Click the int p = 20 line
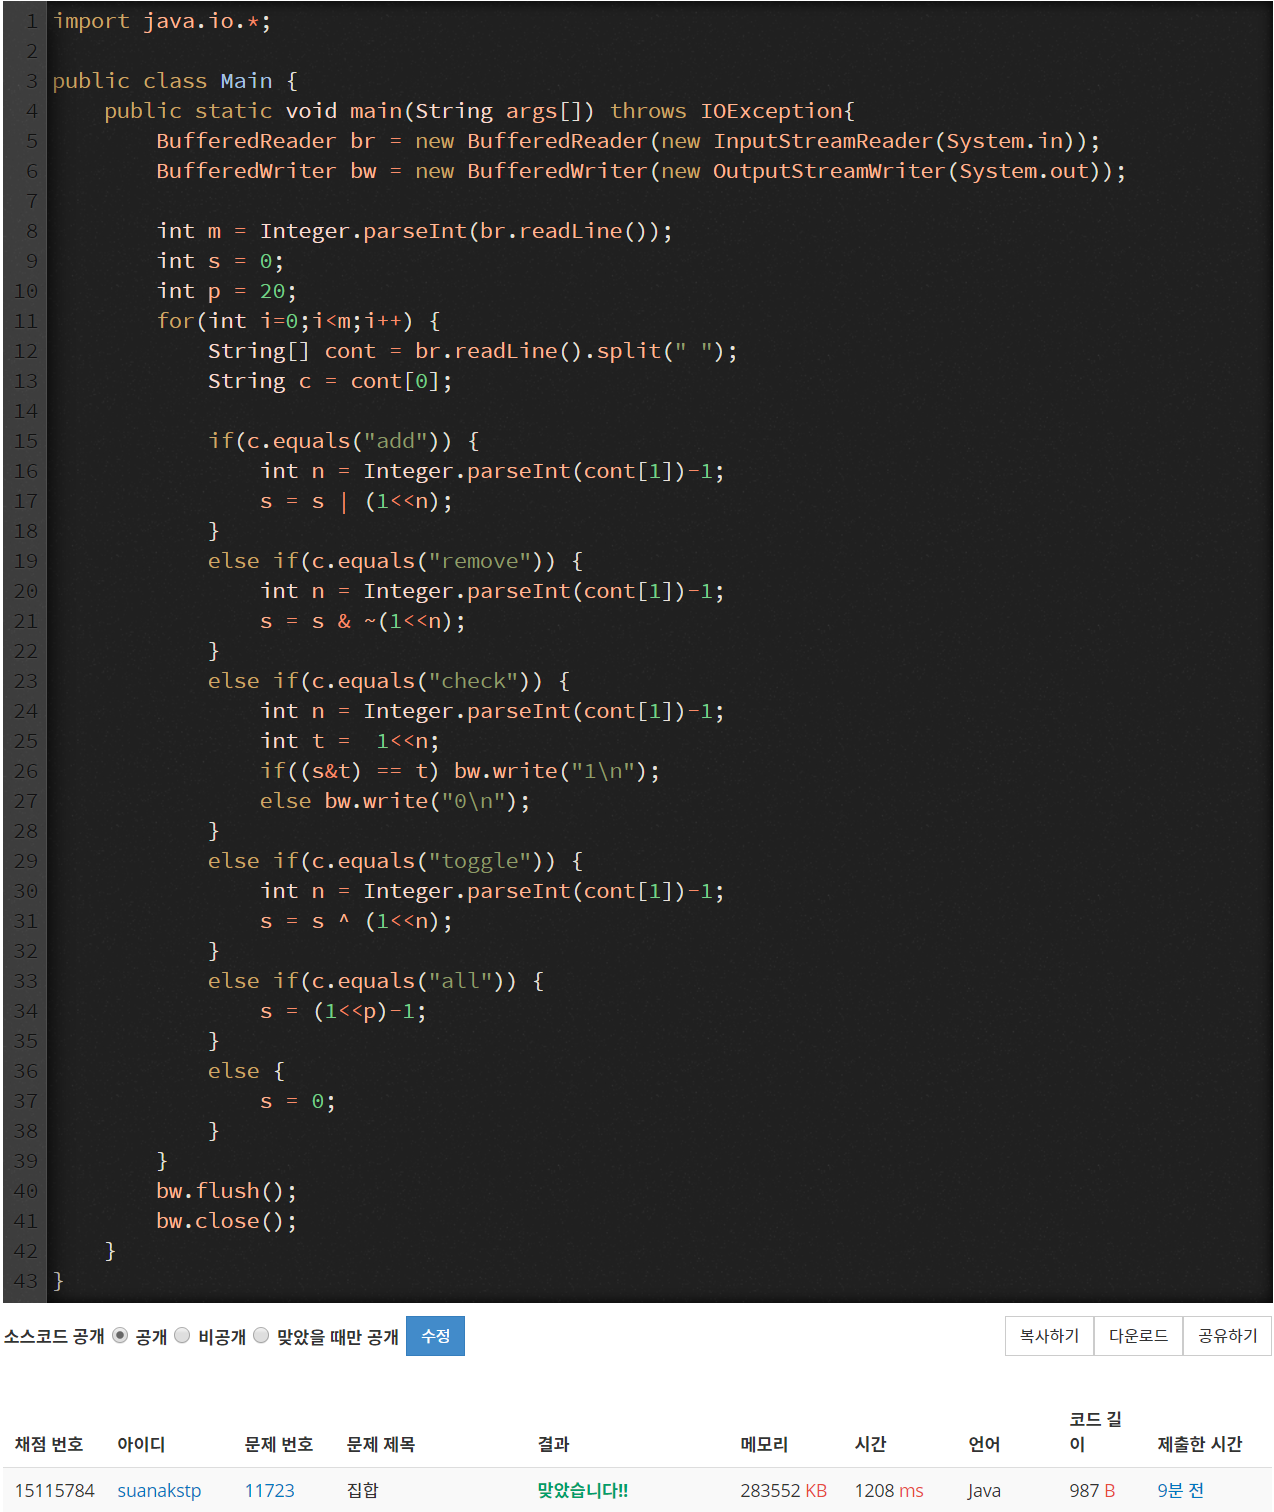Image resolution: width=1274 pixels, height=1512 pixels. tap(226, 291)
